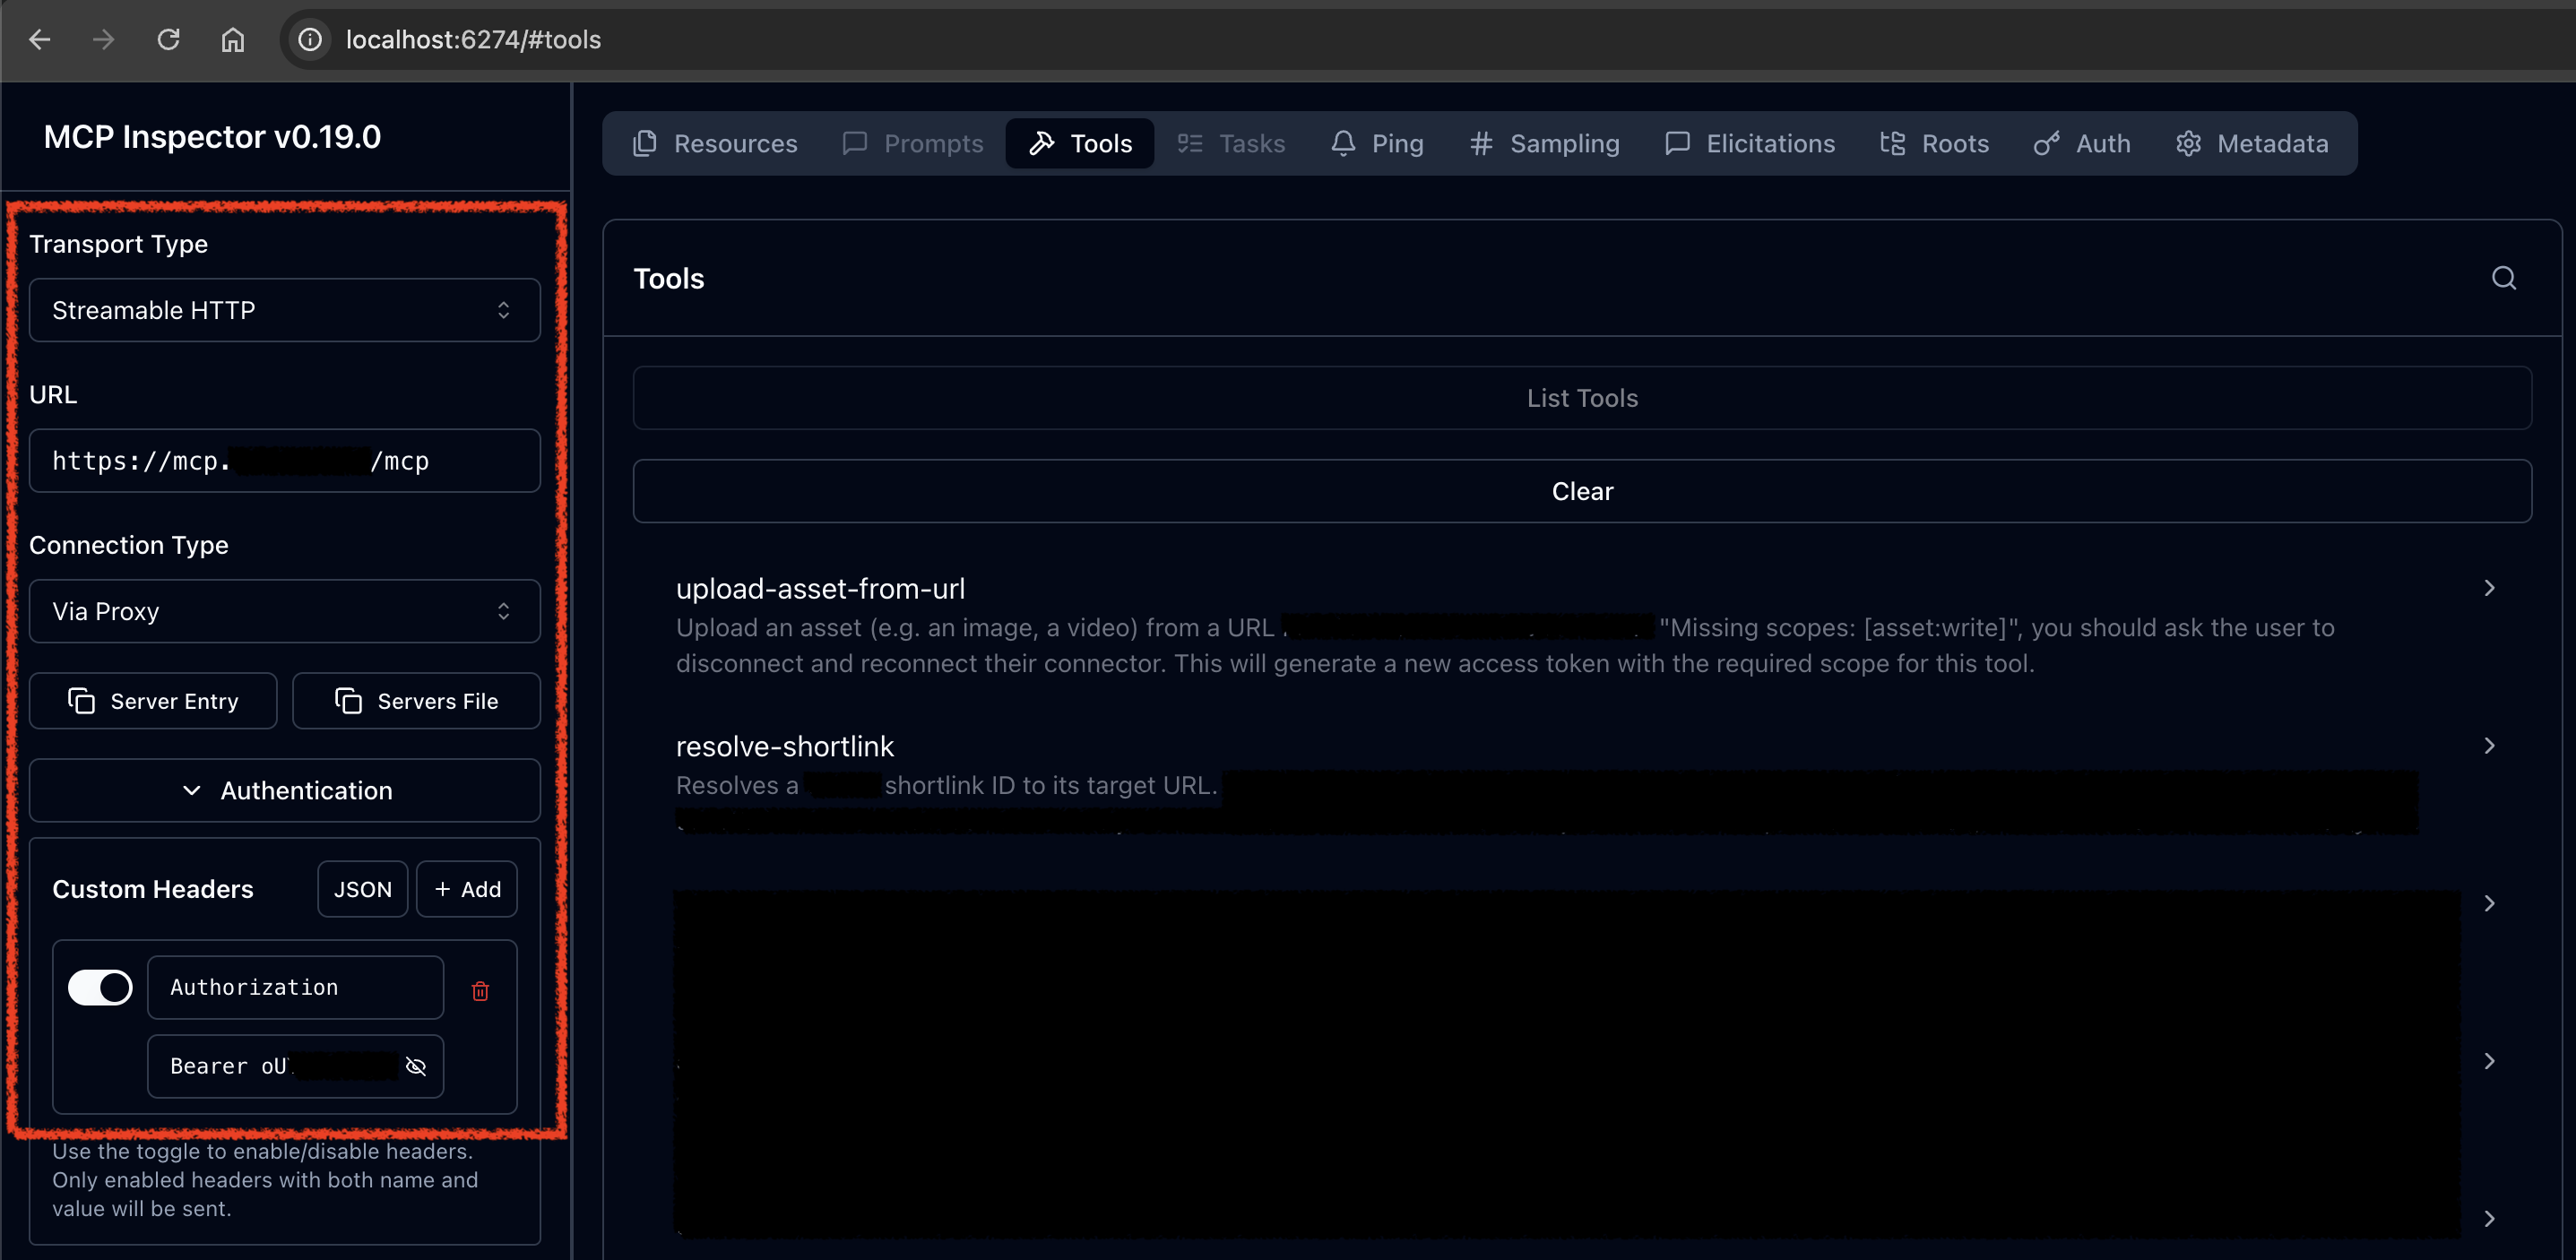This screenshot has height=1260, width=2576.
Task: Open the Sampling tab
Action: (x=1544, y=143)
